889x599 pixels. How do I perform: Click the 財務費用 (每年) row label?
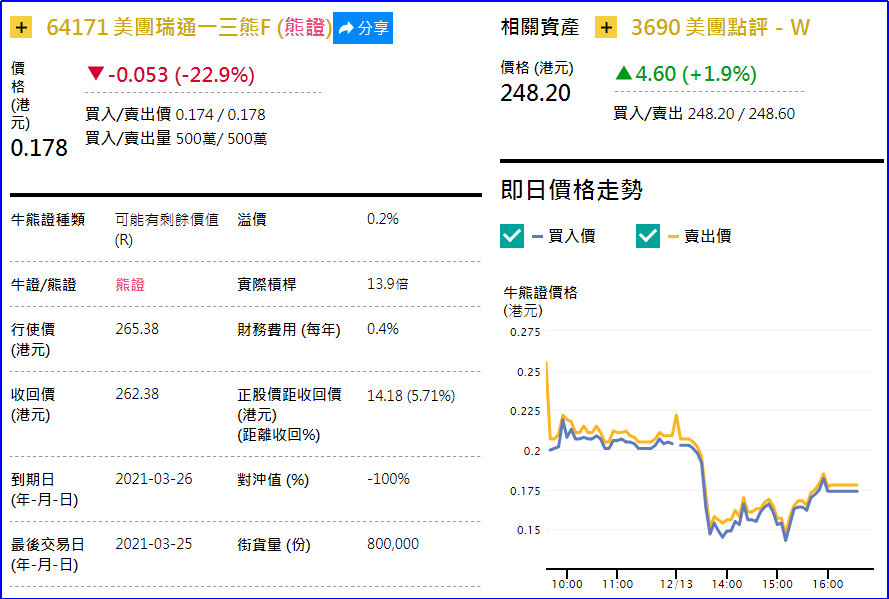289,330
